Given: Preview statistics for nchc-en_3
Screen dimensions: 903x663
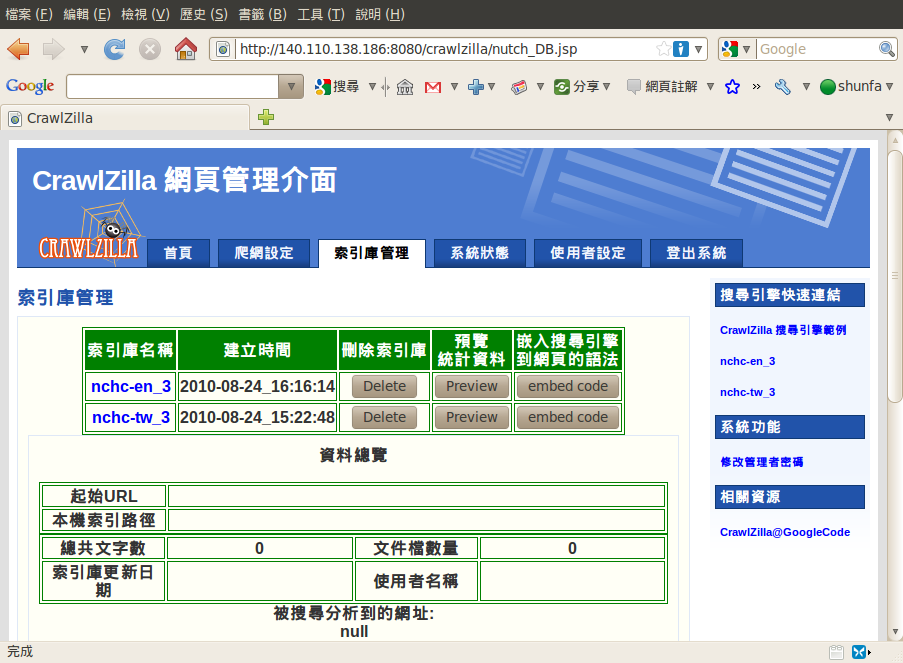Looking at the screenshot, I should tap(472, 386).
